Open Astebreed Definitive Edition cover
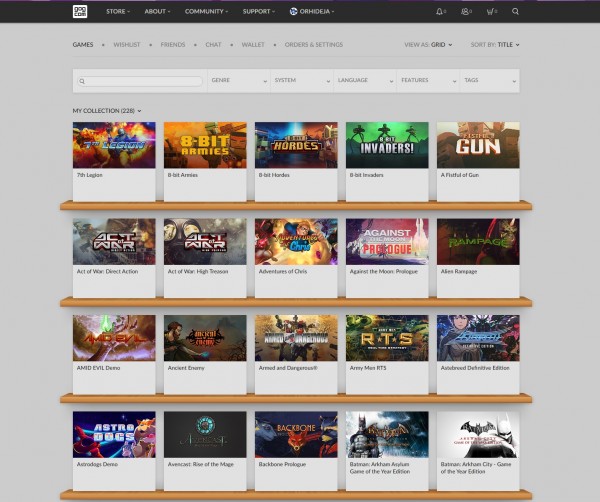The width and height of the screenshot is (600, 502). click(x=478, y=338)
